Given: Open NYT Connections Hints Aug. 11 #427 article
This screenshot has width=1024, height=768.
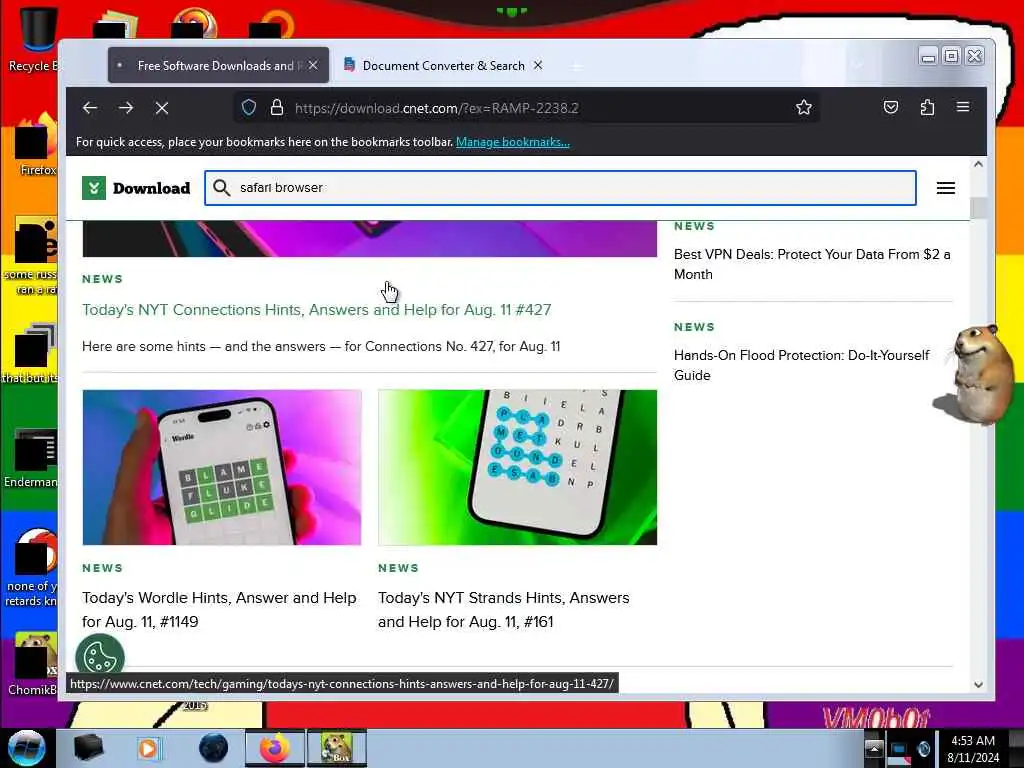Looking at the screenshot, I should coord(317,310).
